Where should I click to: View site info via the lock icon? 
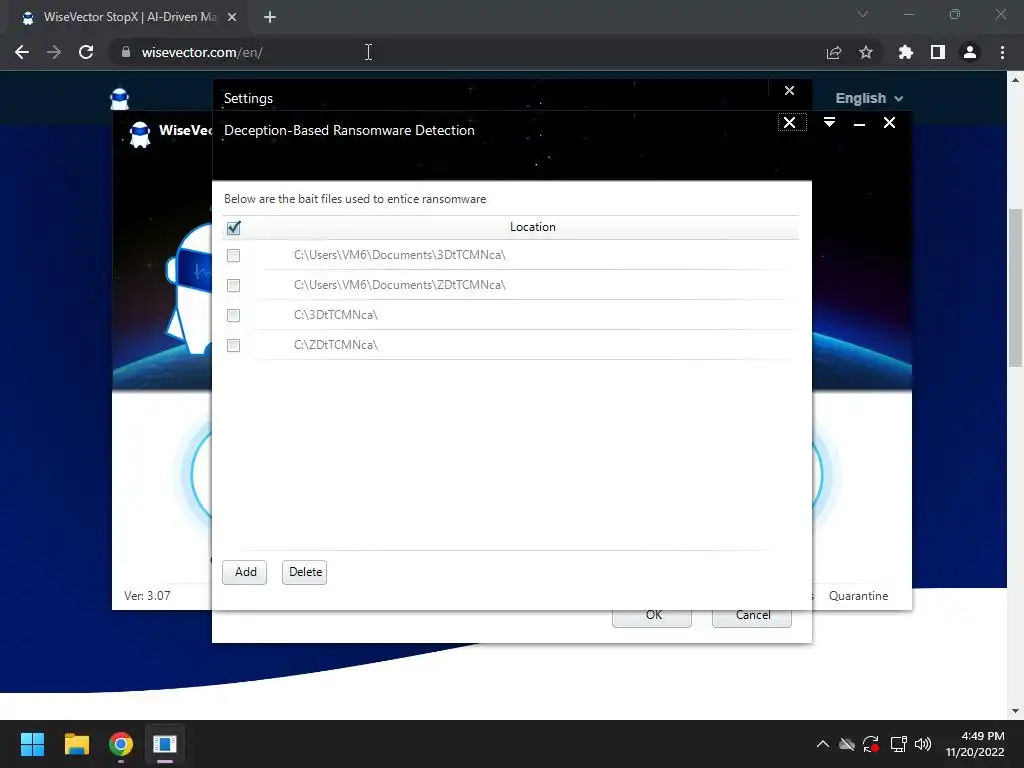point(125,52)
